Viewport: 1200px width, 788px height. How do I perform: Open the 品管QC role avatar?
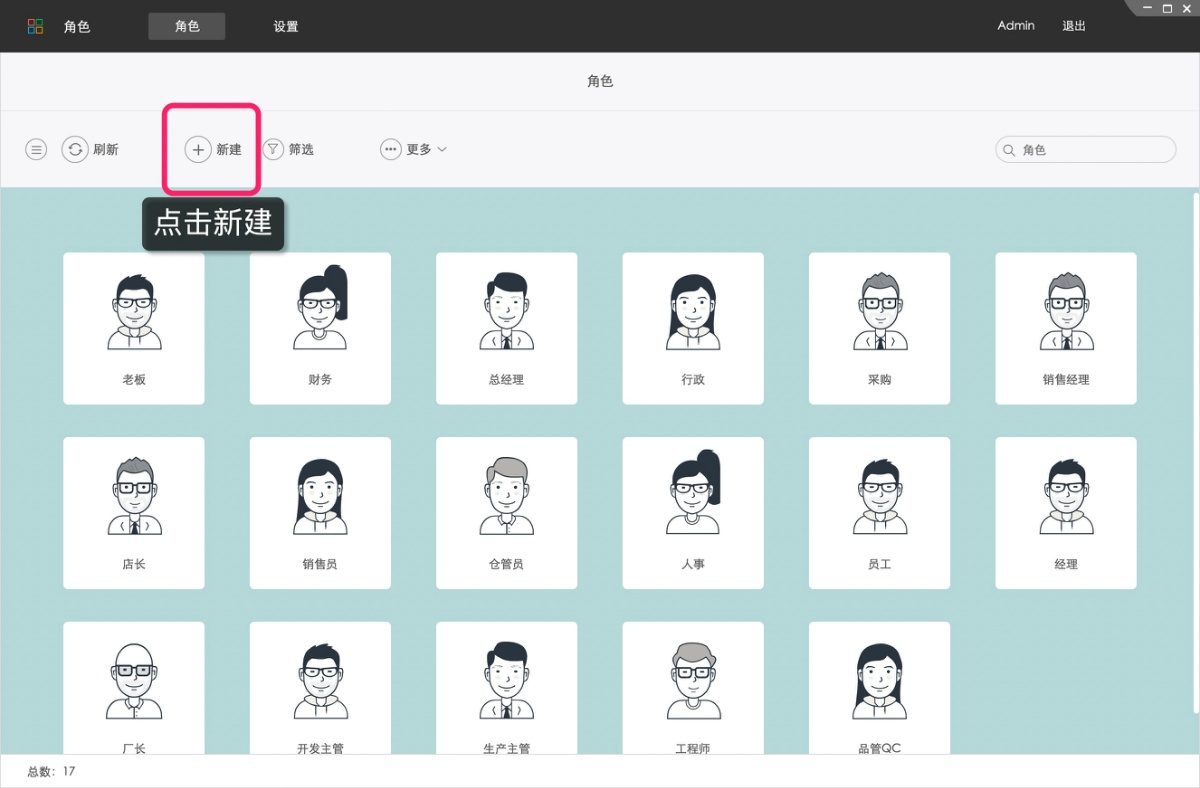[x=879, y=681]
